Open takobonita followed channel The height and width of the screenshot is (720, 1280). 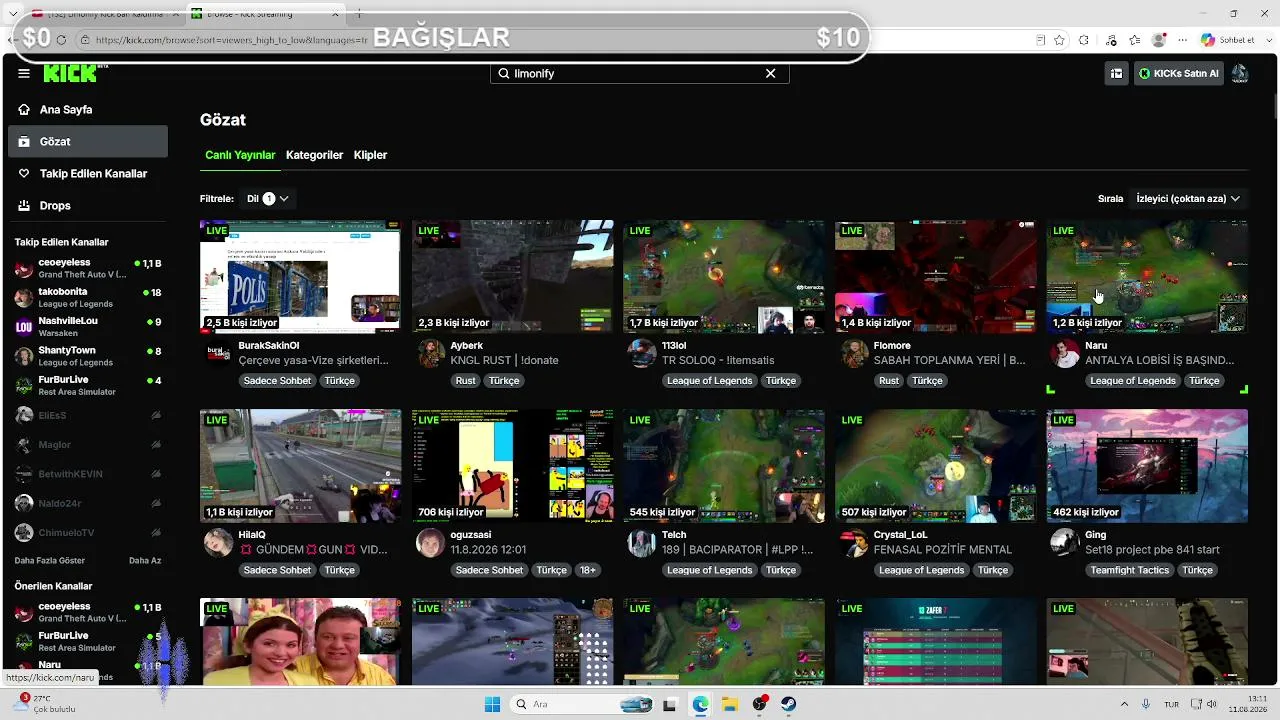pyautogui.click(x=88, y=297)
